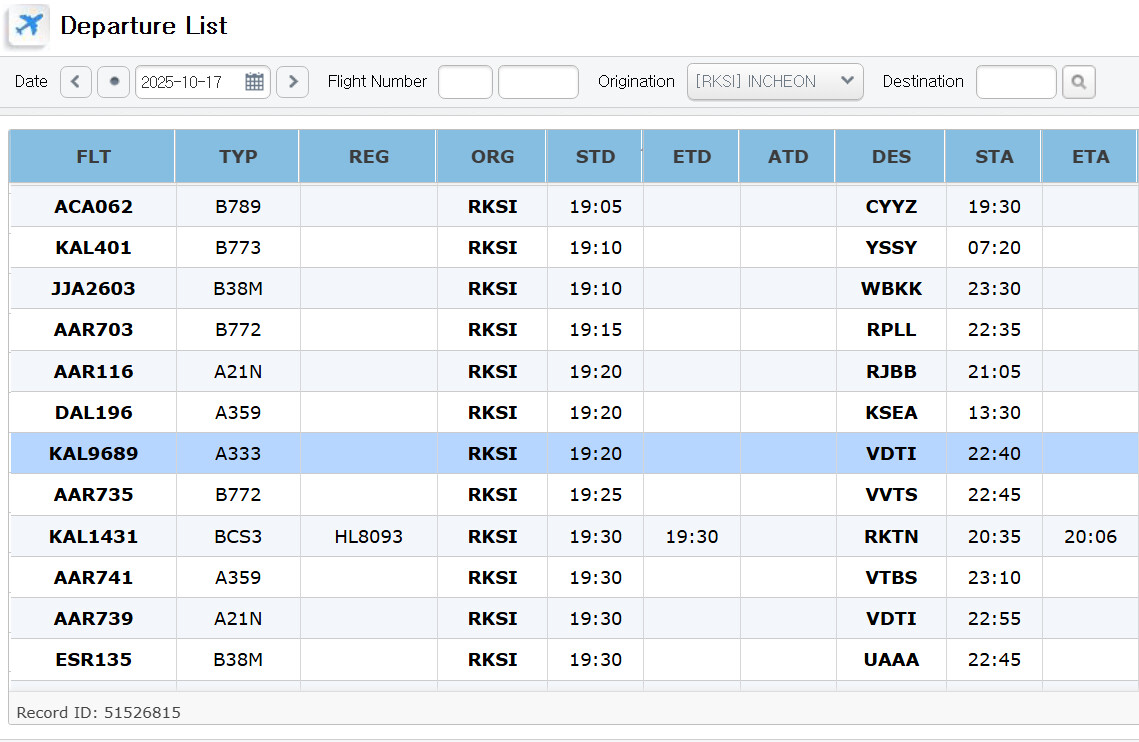Open the calendar date picker icon
This screenshot has width=1139, height=742.
[x=254, y=82]
